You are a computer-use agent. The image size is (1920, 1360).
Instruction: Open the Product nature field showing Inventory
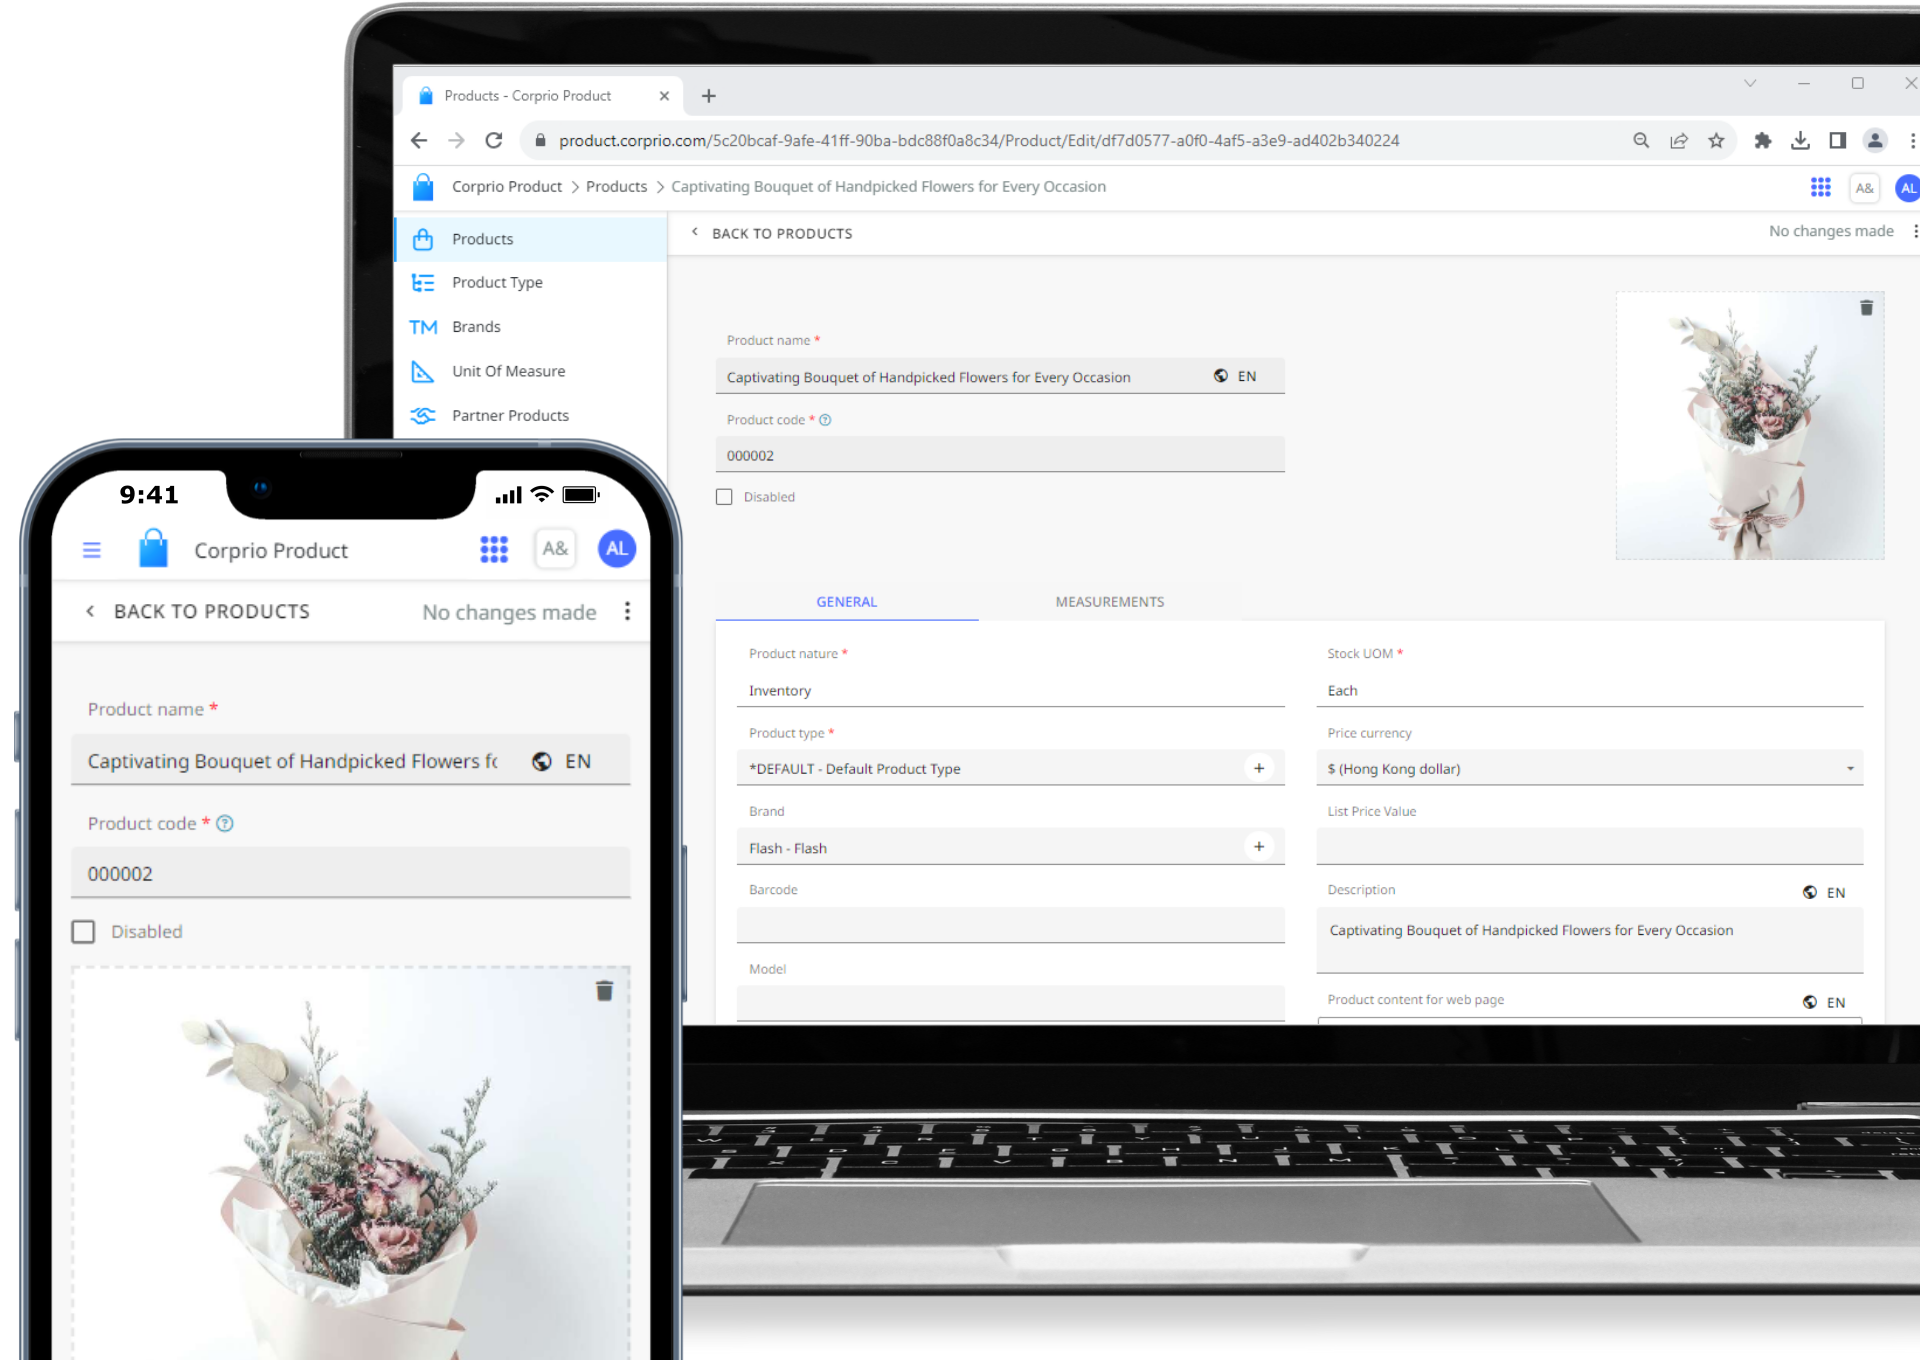click(1011, 690)
